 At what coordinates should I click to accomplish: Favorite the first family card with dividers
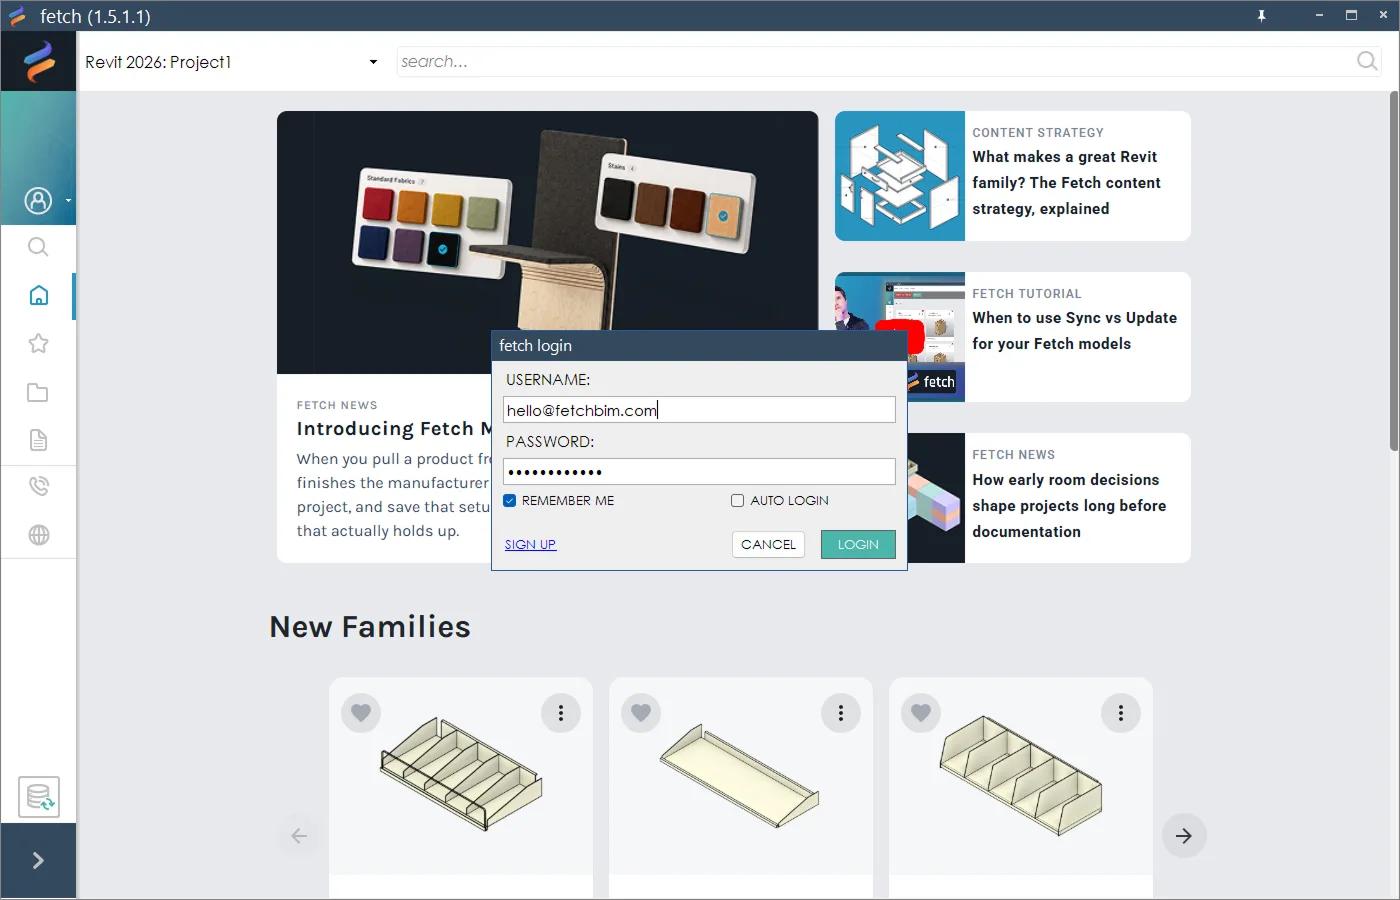coord(361,713)
